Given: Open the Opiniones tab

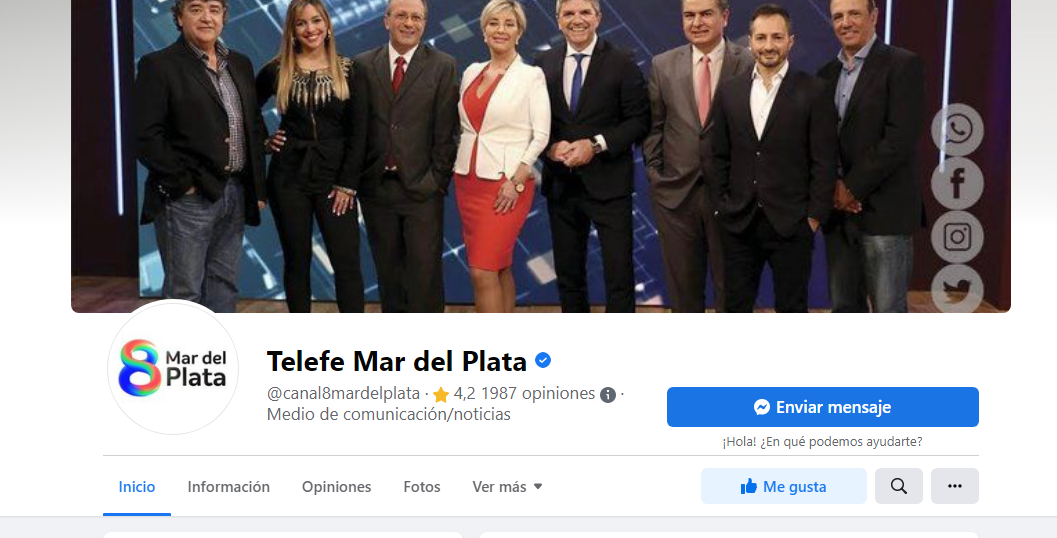Looking at the screenshot, I should tap(336, 487).
